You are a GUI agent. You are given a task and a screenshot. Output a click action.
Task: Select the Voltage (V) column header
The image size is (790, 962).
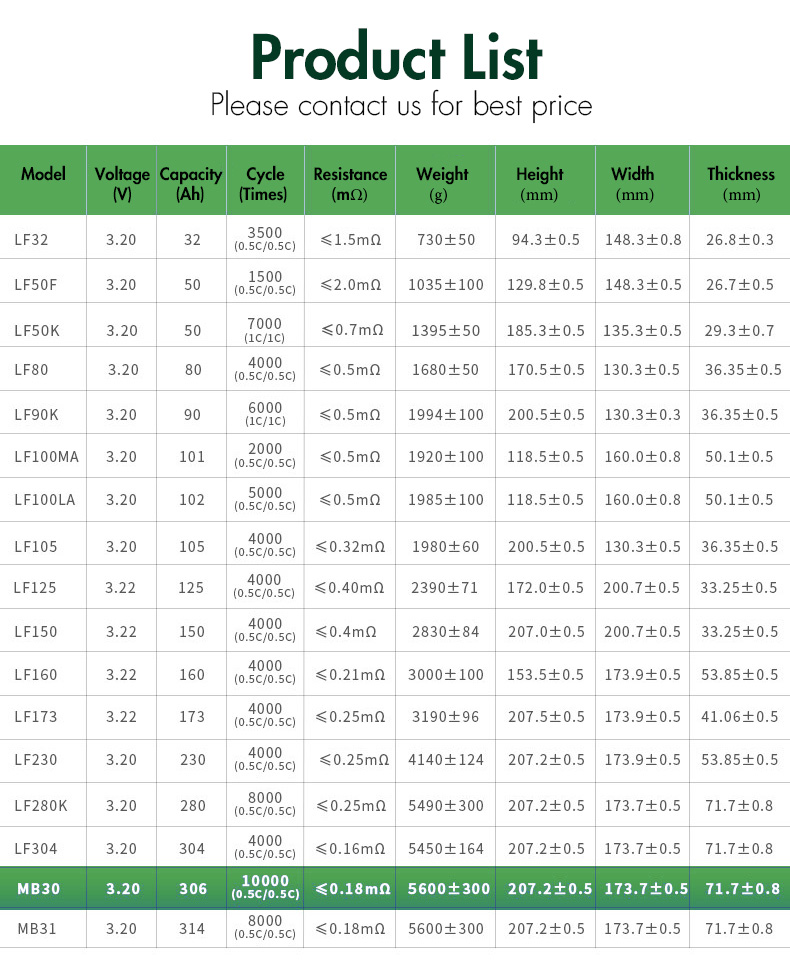coord(122,184)
